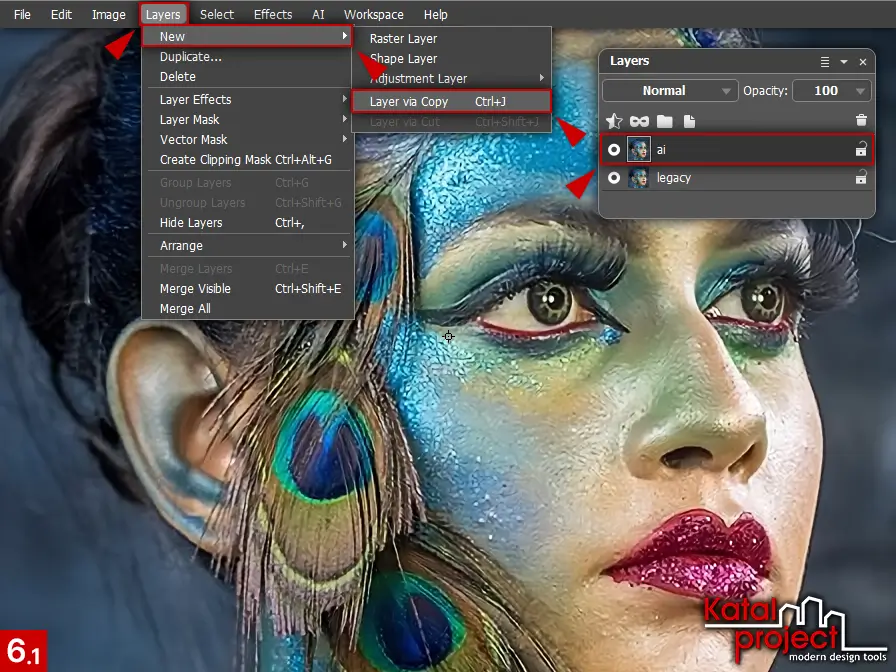This screenshot has height=672, width=896.
Task: Click the new layer page icon
Action: coord(689,121)
